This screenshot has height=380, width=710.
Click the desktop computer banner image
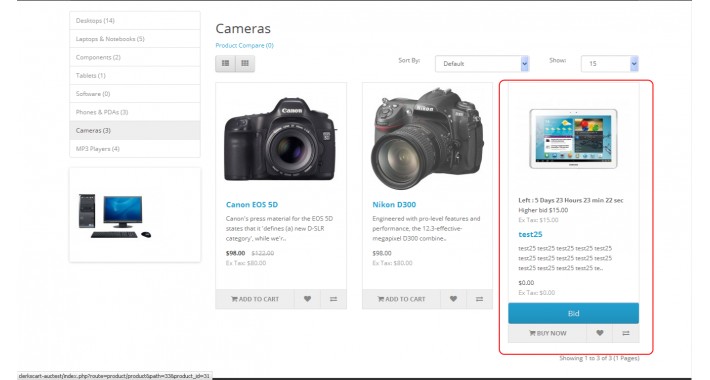115,216
